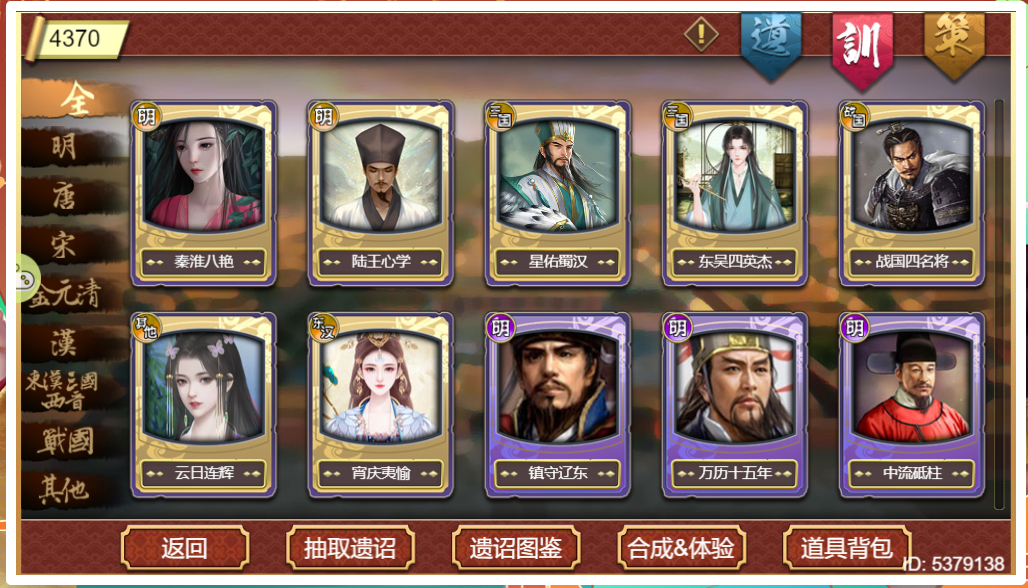The height and width of the screenshot is (588, 1028).
Task: Select the 戰國 category tab
Action: (x=66, y=441)
